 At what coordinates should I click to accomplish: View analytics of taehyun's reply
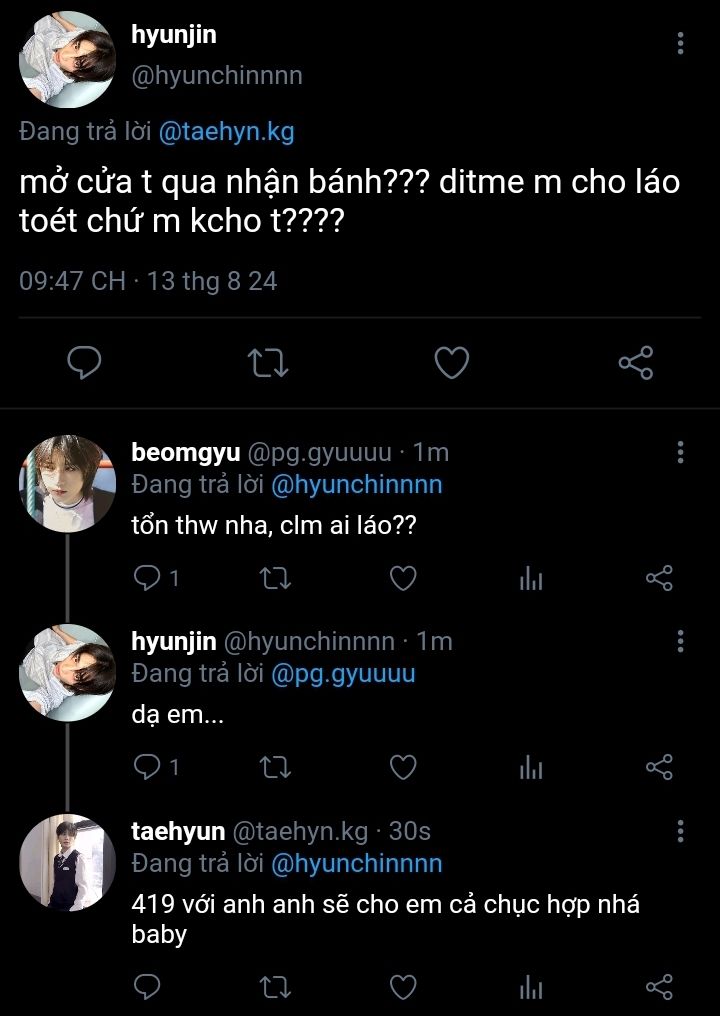point(531,988)
